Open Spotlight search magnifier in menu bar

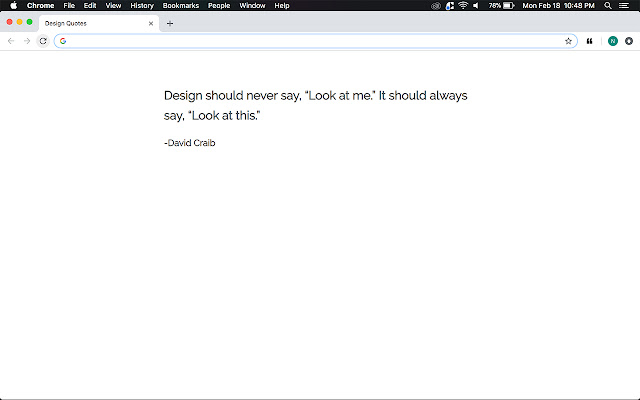pyautogui.click(x=609, y=5)
